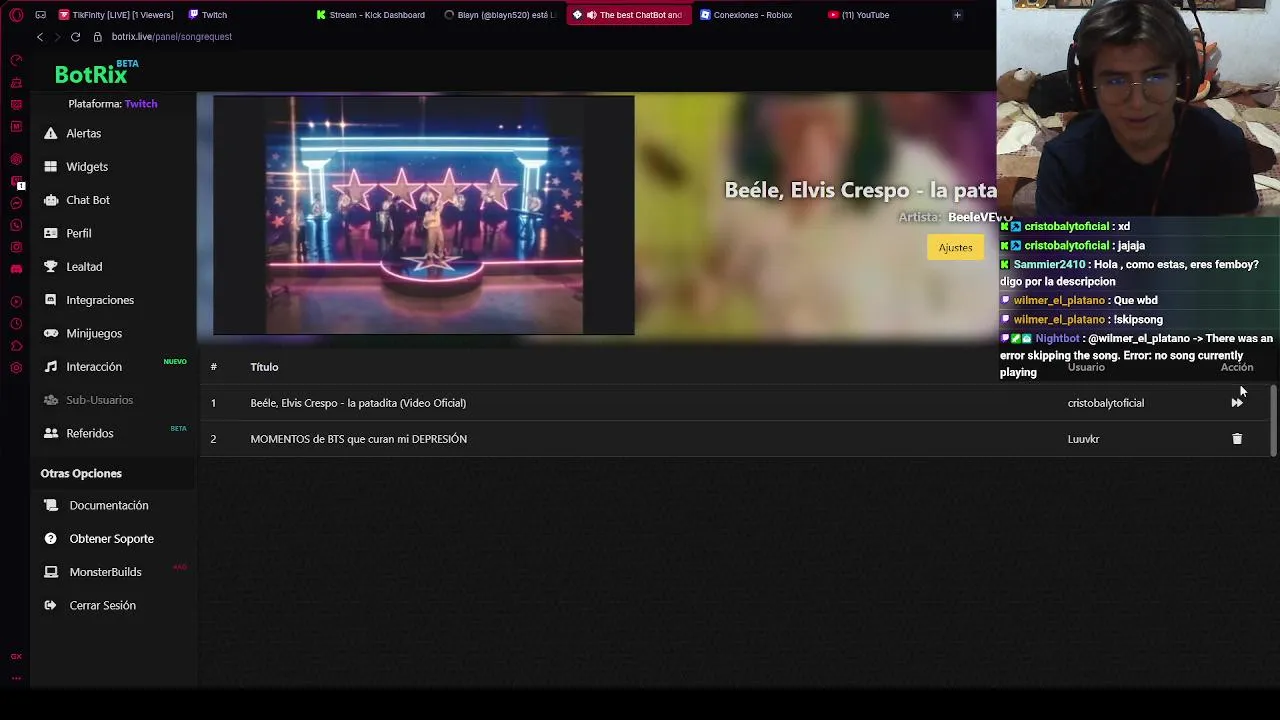Open Discord in Opera sidebar
Viewport: 1280px width, 720px height.
pos(16,269)
